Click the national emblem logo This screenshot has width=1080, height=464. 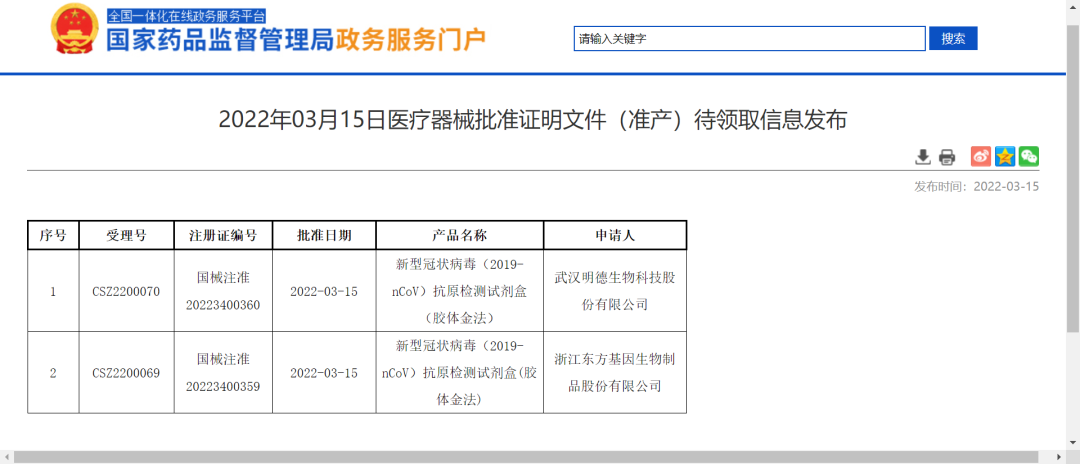(x=74, y=30)
